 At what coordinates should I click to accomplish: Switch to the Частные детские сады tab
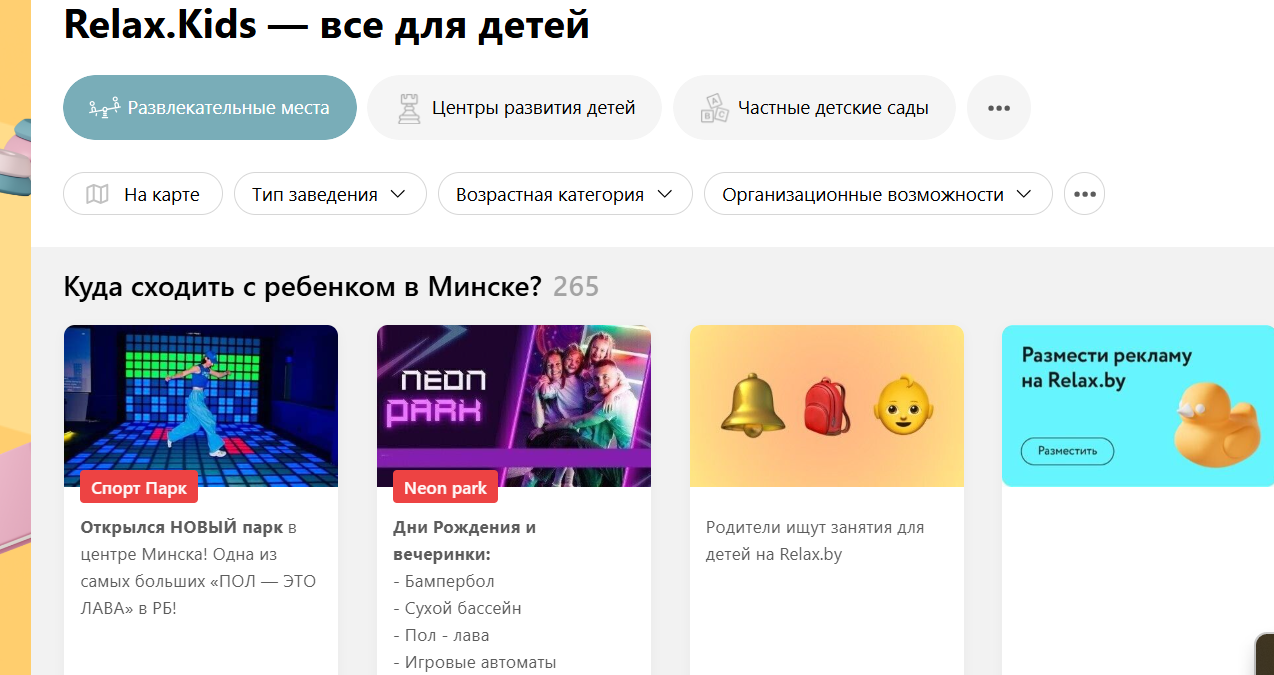pos(814,108)
